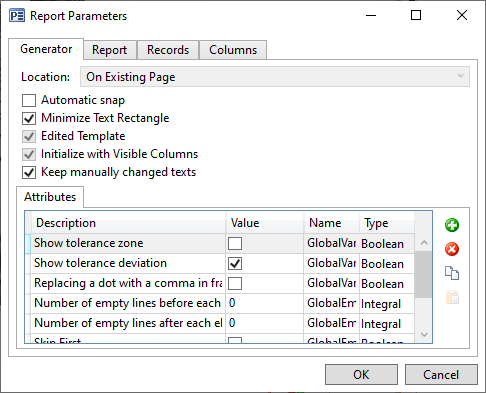
Task: Click value field of empty lines before each
Action: click(265, 303)
